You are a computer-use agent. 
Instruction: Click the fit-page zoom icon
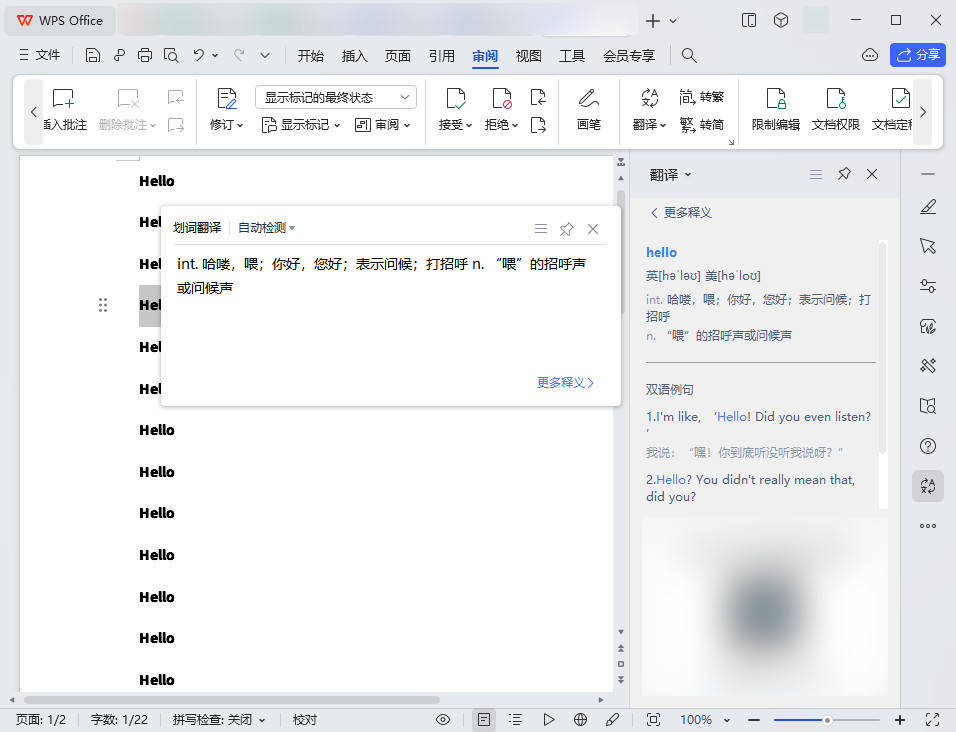653,720
